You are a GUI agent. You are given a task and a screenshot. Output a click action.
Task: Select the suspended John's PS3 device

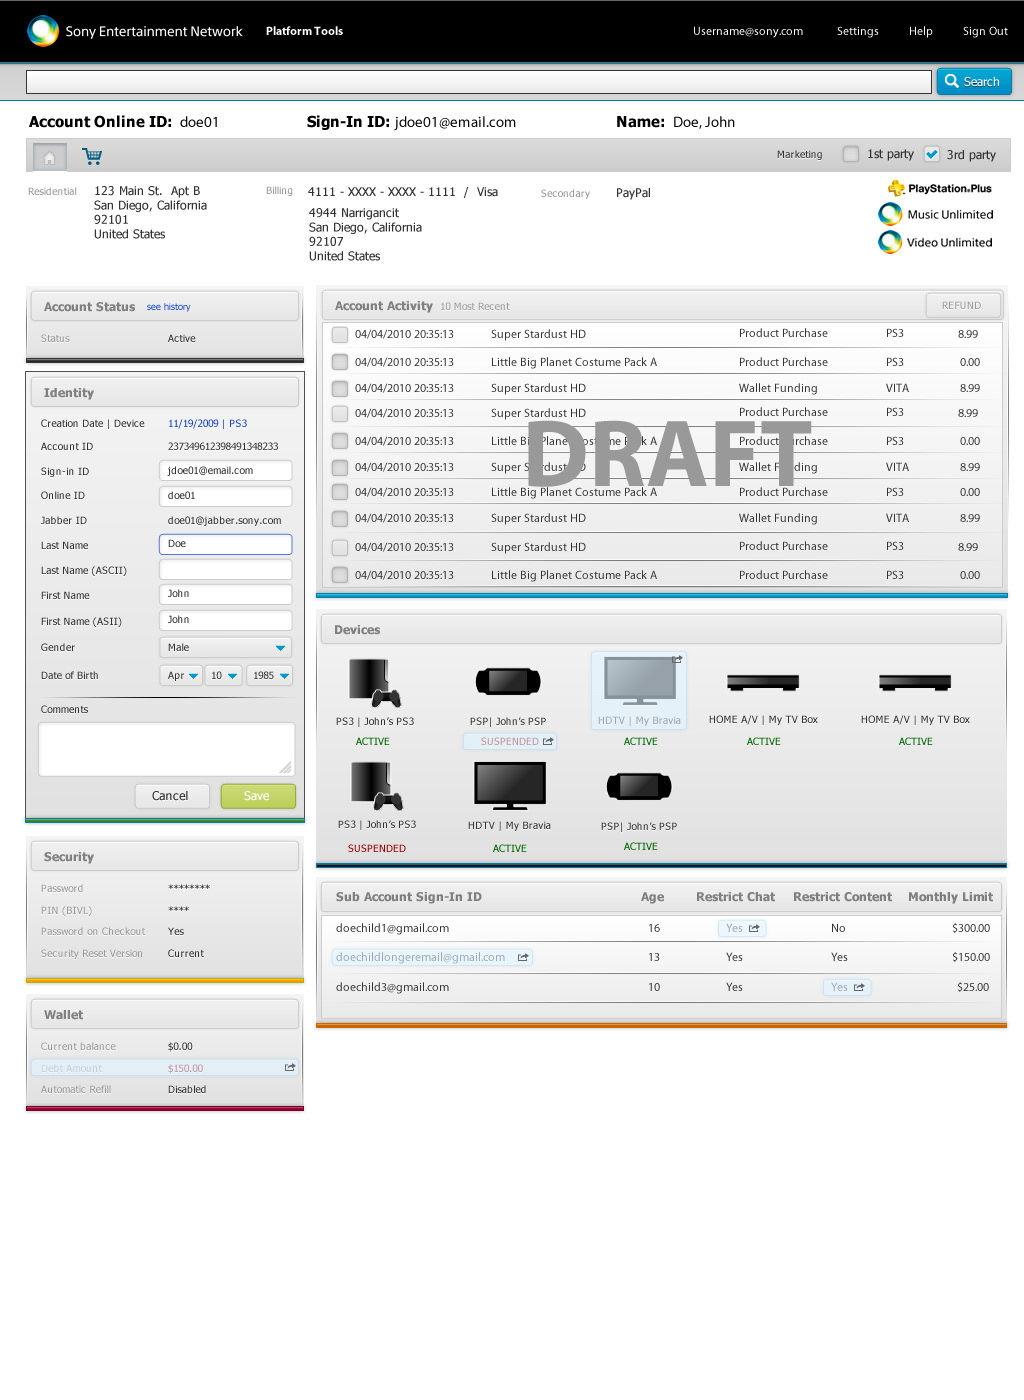(x=377, y=786)
